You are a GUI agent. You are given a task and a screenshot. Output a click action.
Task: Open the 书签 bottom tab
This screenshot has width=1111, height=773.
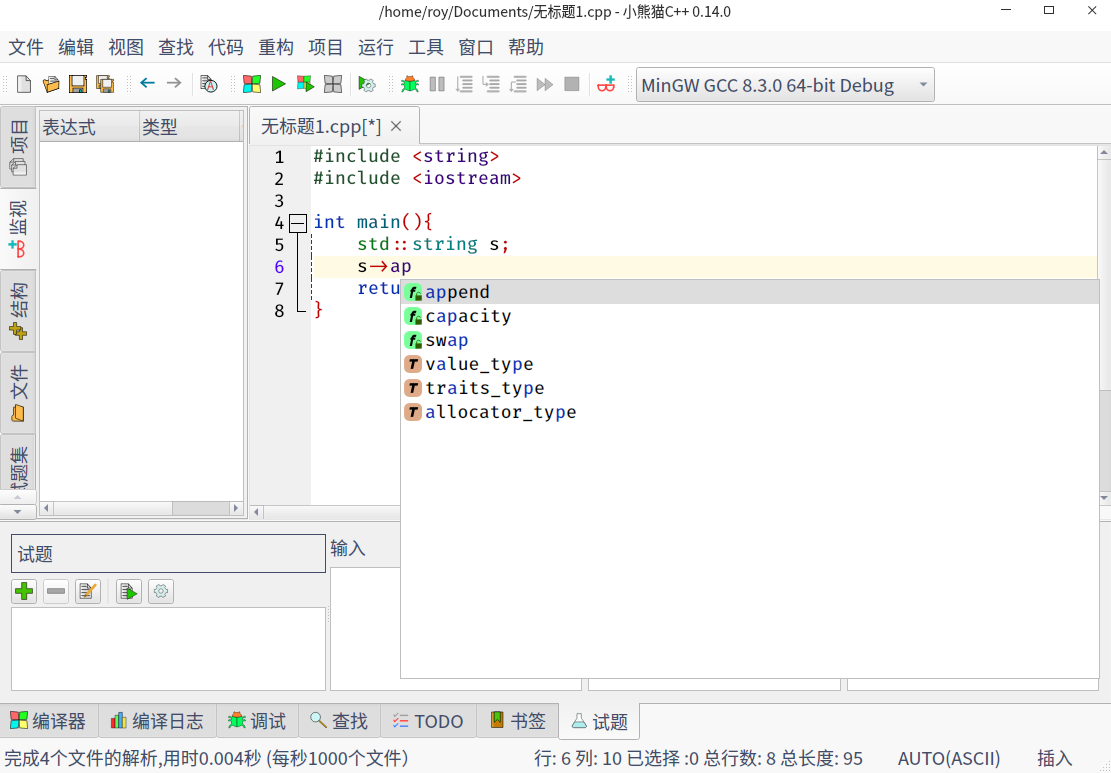click(518, 721)
